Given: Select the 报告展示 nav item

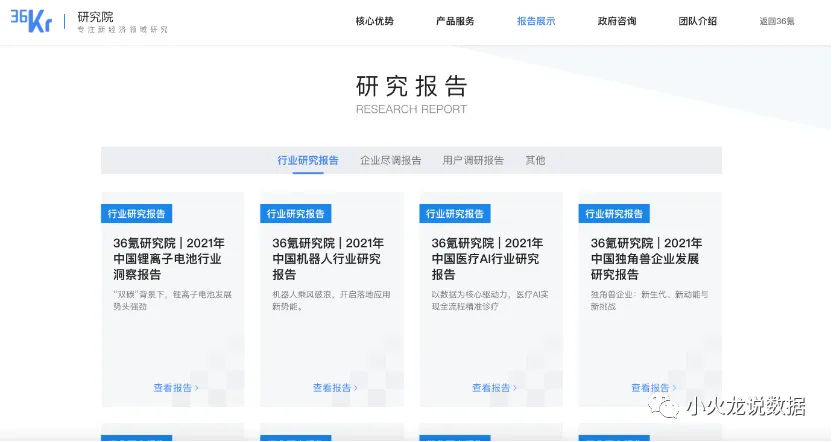Looking at the screenshot, I should click(536, 21).
